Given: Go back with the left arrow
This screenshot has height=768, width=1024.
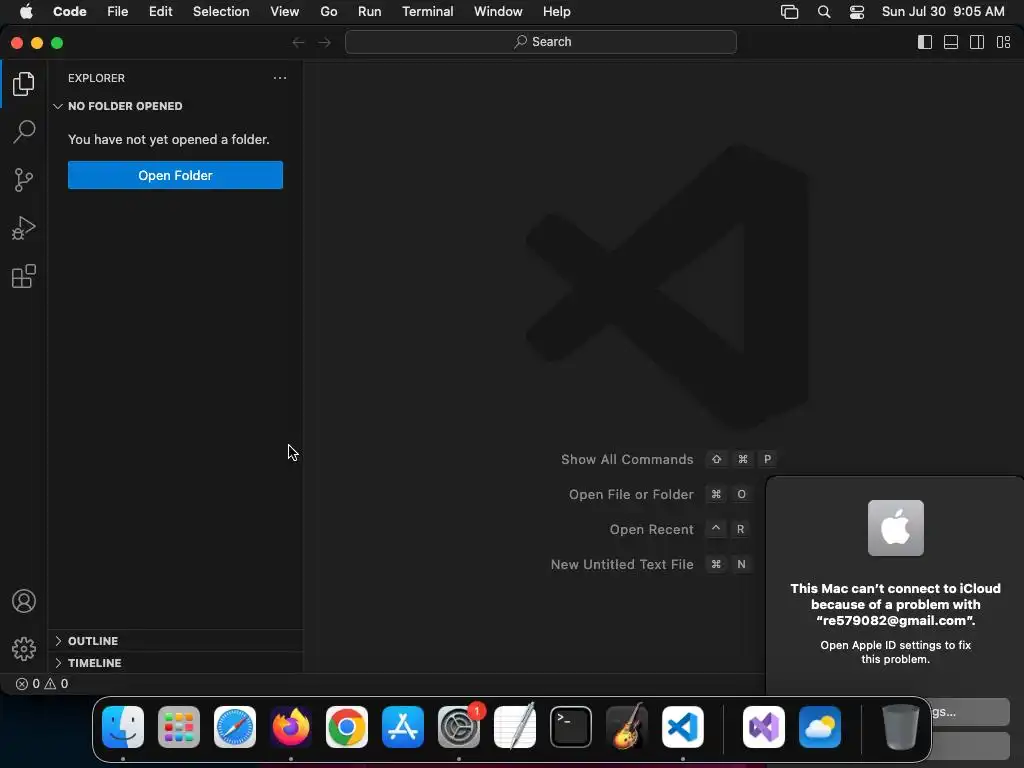Looking at the screenshot, I should coord(298,42).
